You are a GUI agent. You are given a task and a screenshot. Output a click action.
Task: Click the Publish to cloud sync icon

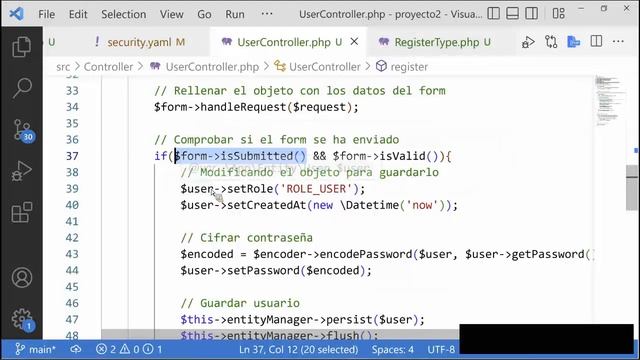click(76, 349)
